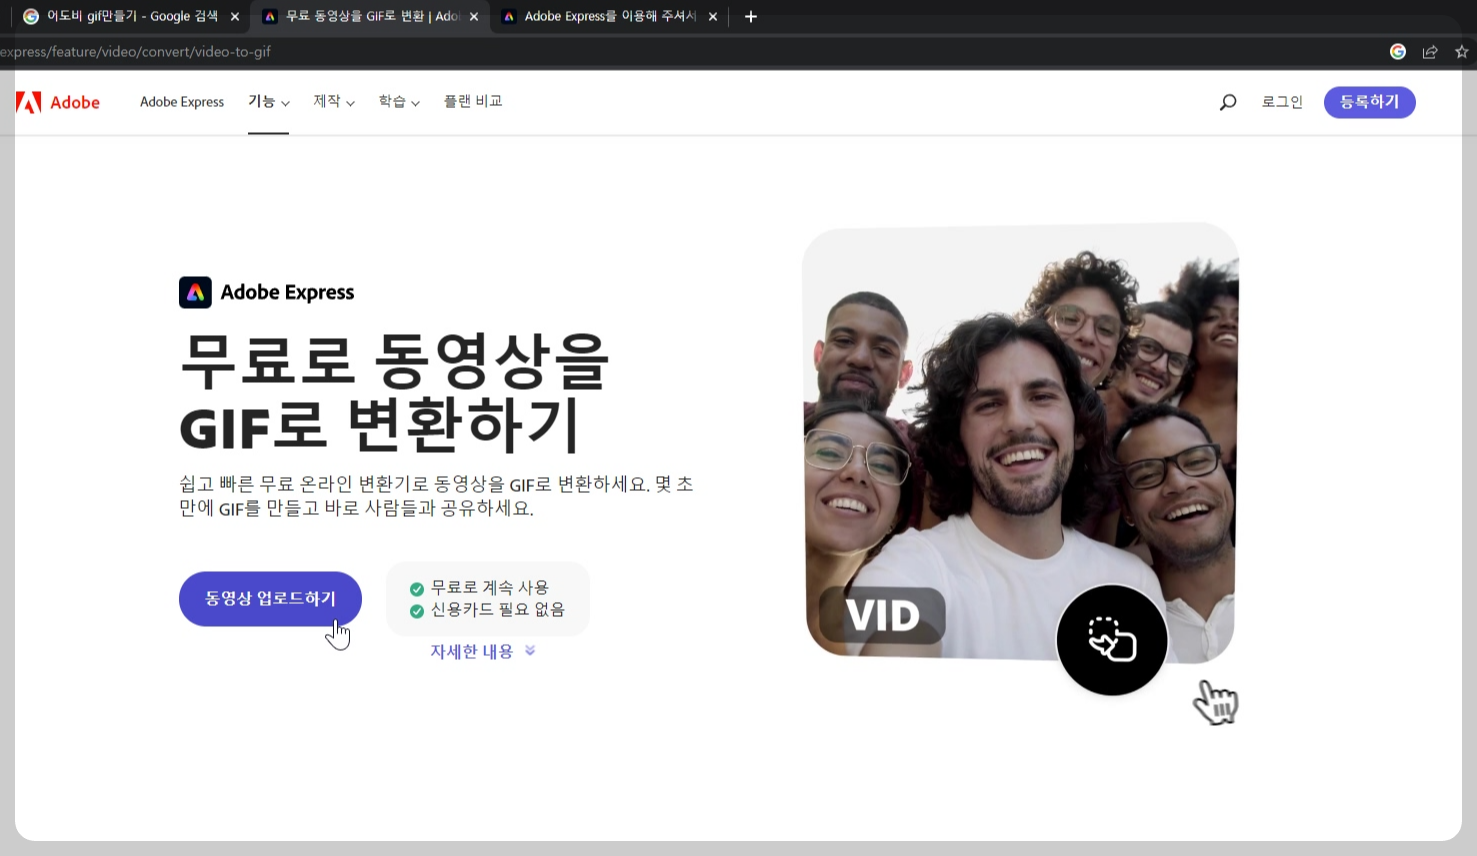Click the hand cursor graphic below photo

pyautogui.click(x=1216, y=702)
